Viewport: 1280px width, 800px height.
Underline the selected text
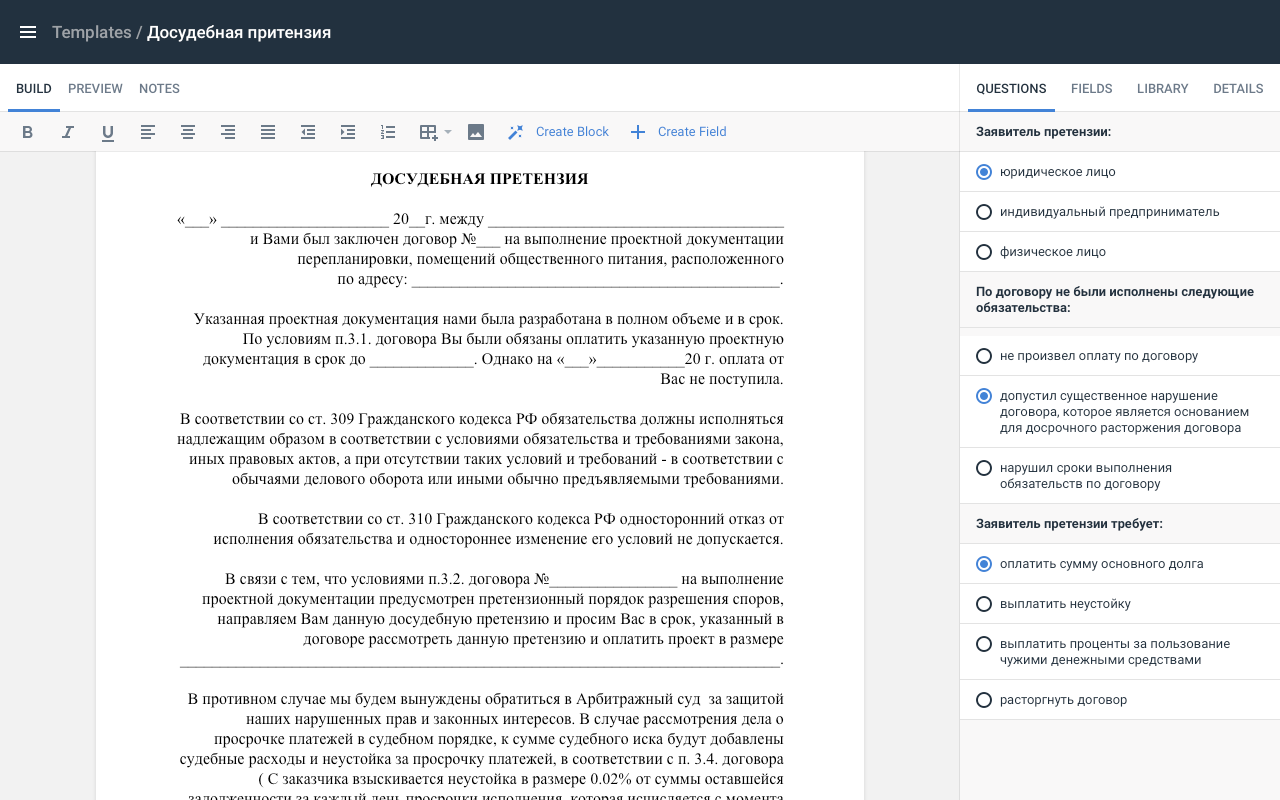[108, 132]
